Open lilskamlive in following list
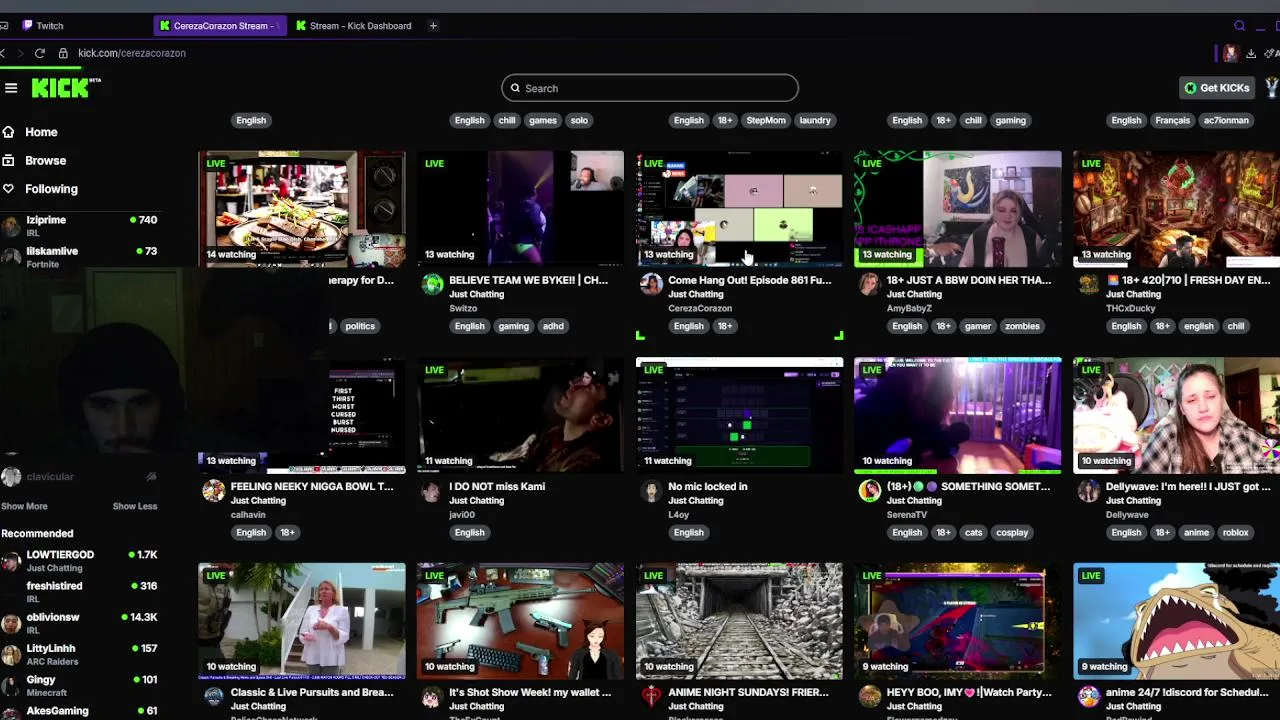This screenshot has width=1280, height=720. point(80,257)
